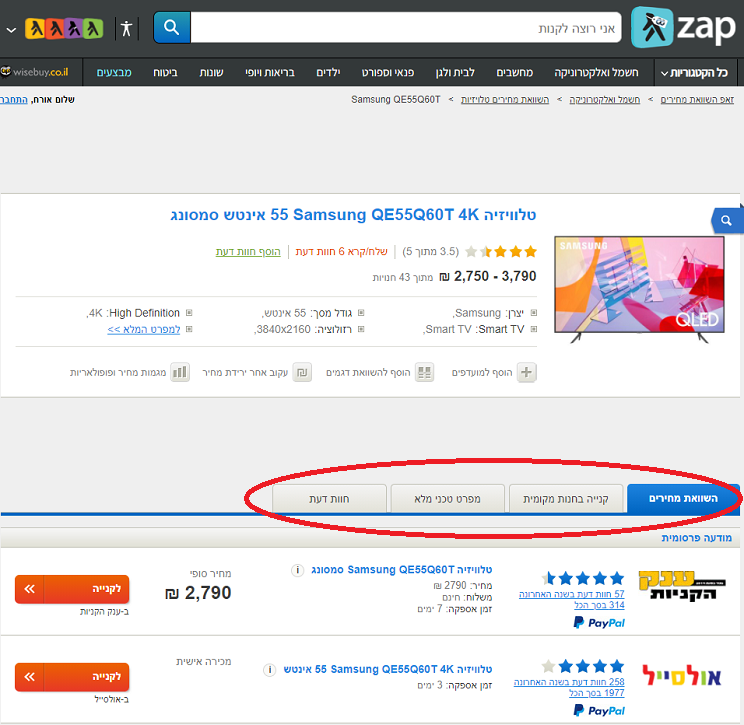Screen dimensions: 744x725
Task: Click the track price drop icon
Action: [302, 373]
